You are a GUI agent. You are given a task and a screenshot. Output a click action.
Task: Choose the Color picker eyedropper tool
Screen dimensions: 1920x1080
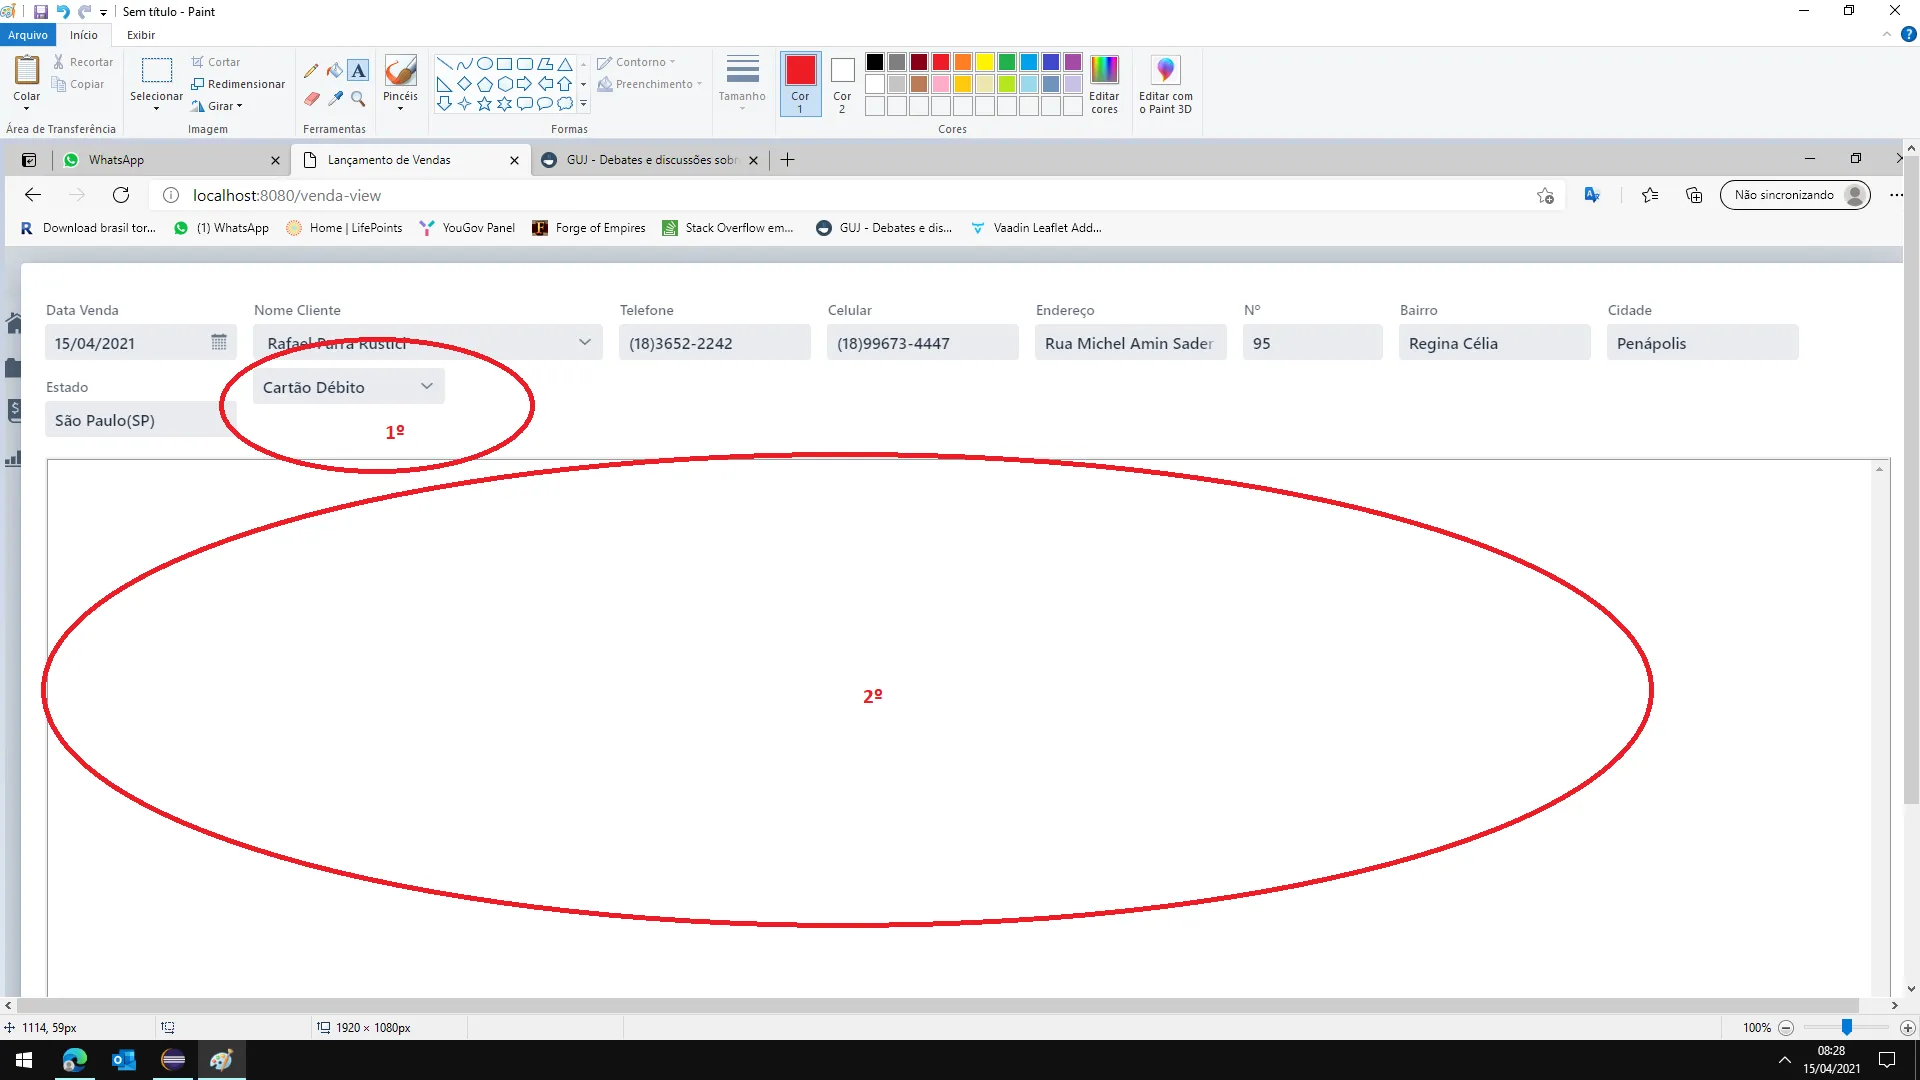tap(335, 98)
